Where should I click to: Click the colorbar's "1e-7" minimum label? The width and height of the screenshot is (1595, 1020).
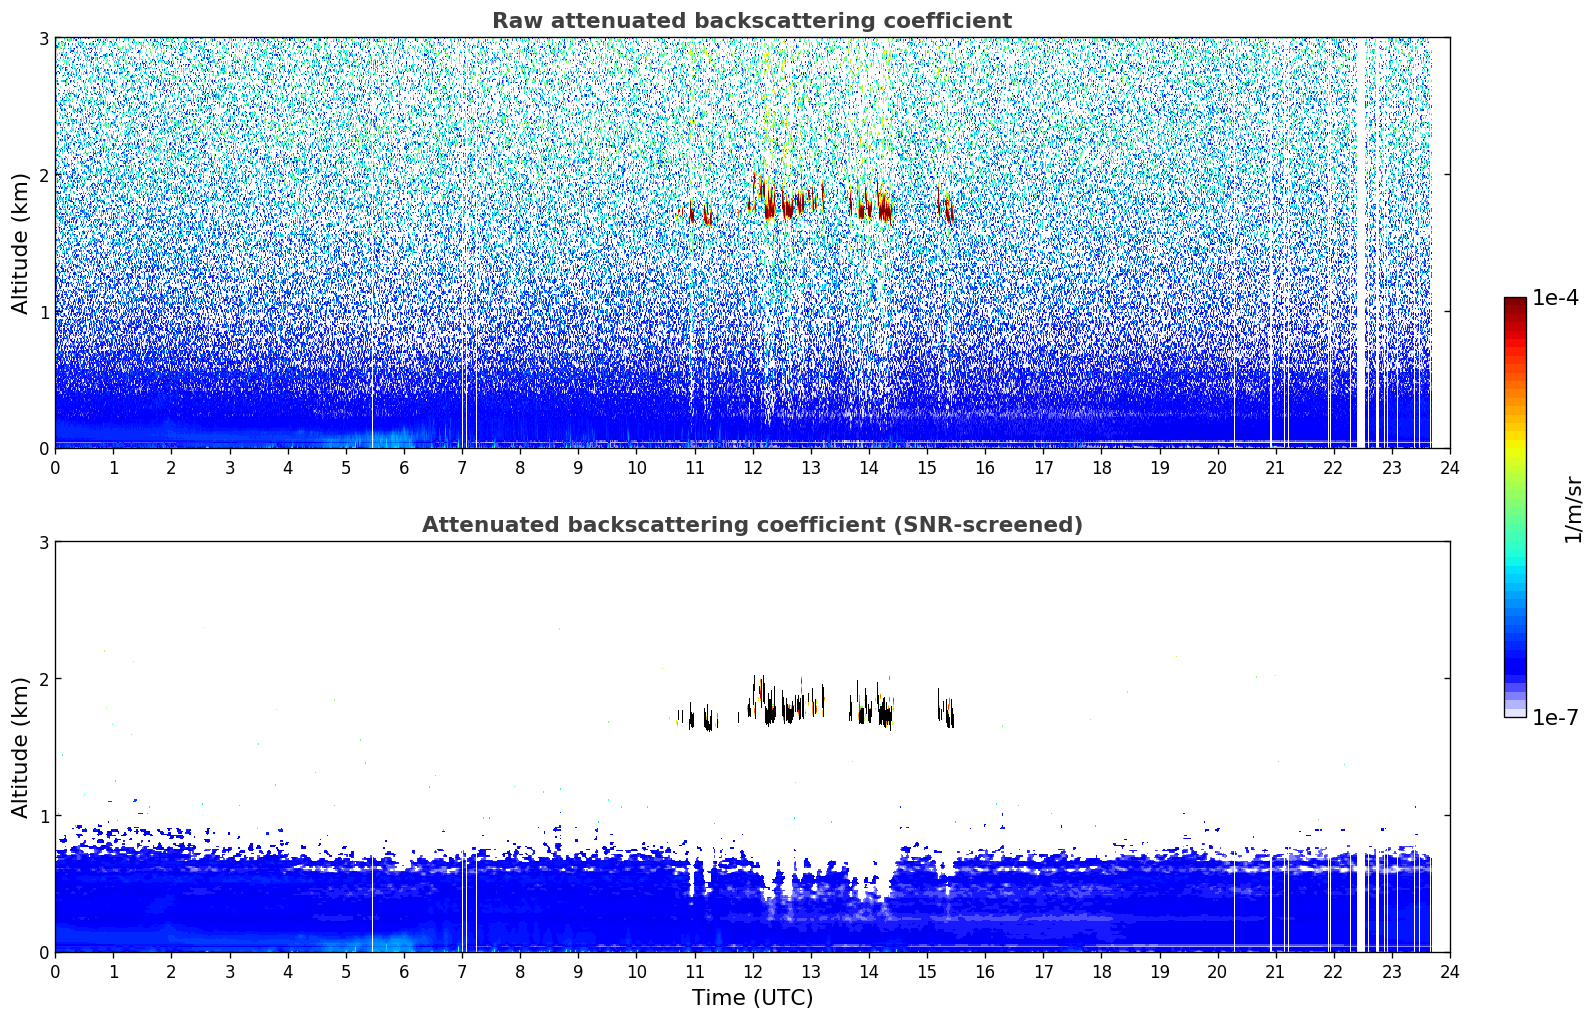1554,717
